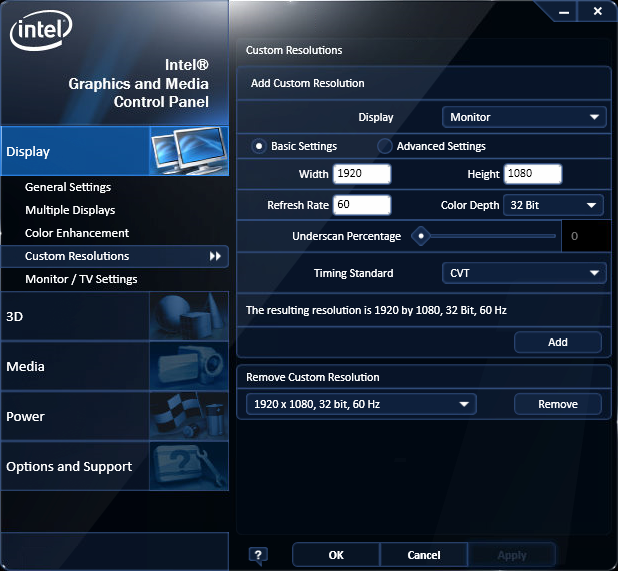618x571 pixels.
Task: Click the Apply button
Action: [x=512, y=555]
